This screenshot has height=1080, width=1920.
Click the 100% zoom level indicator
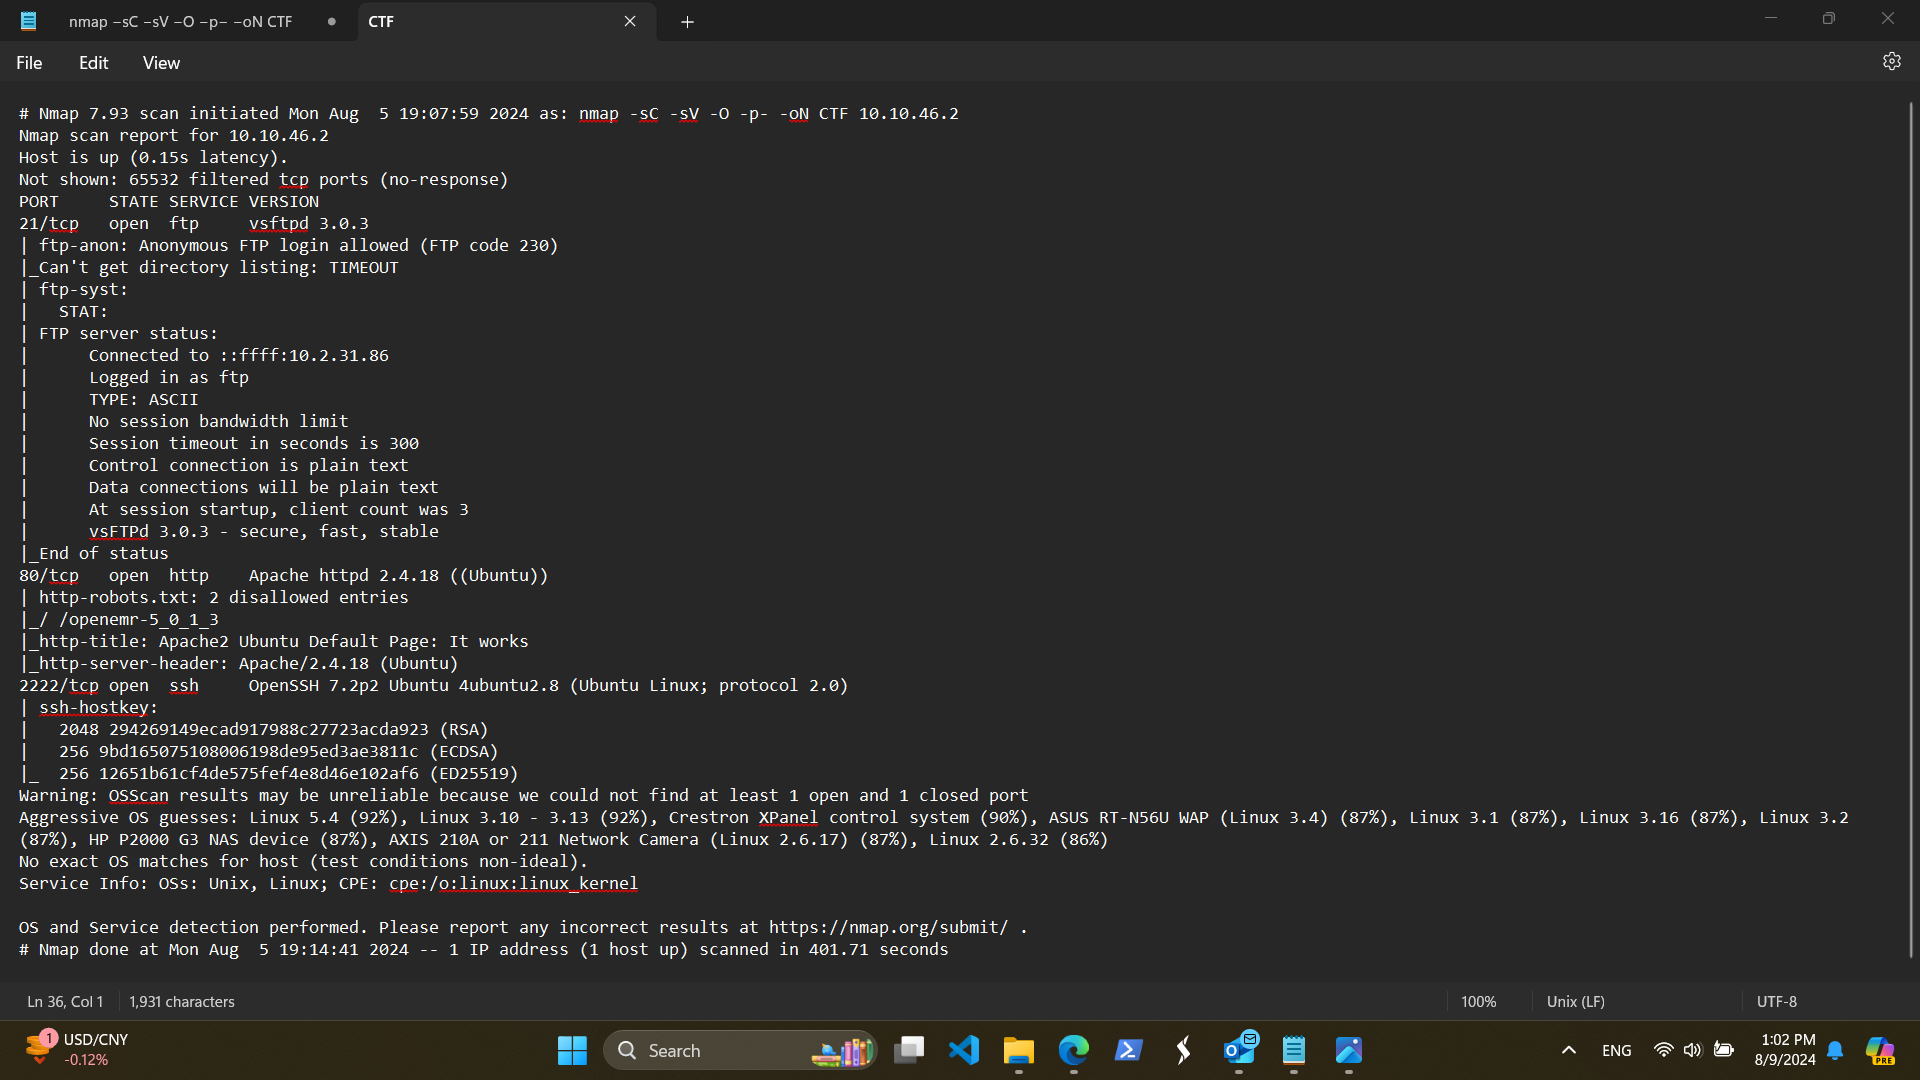(x=1478, y=1001)
